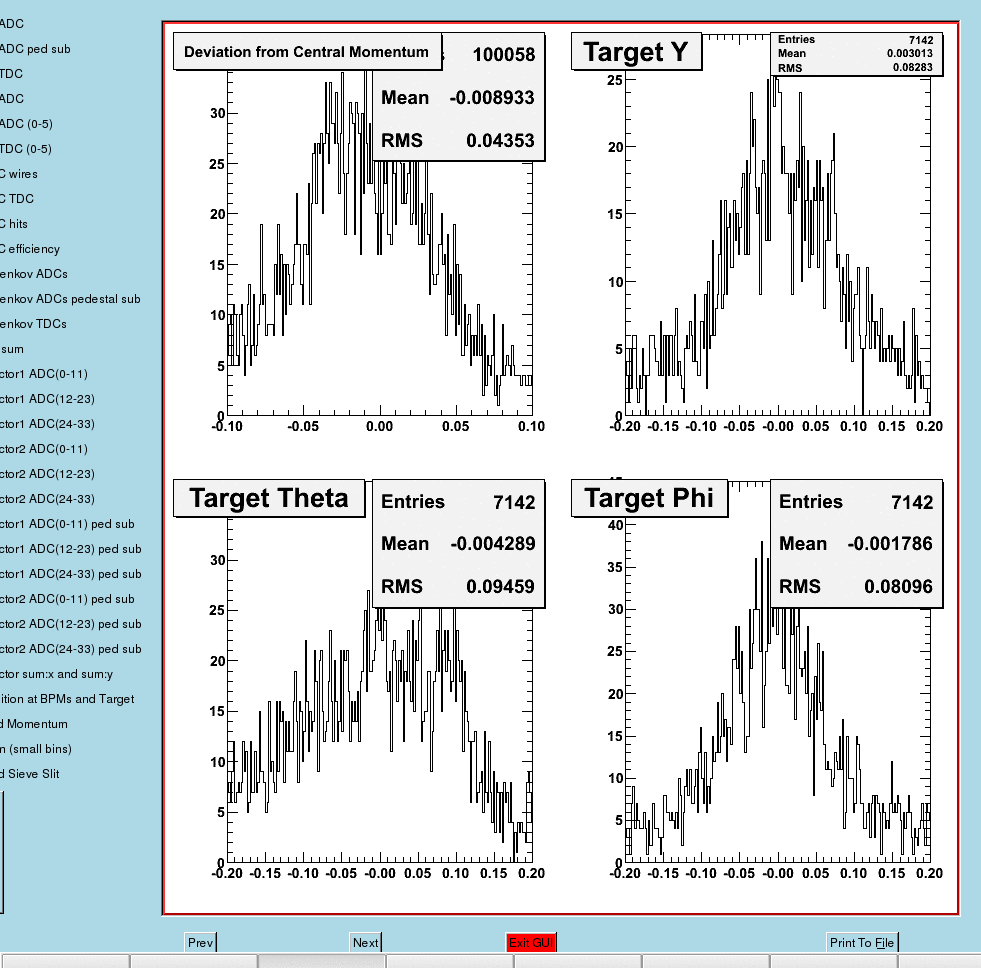
Task: Open the 'C efficiency' page
Action: pyautogui.click(x=30, y=249)
